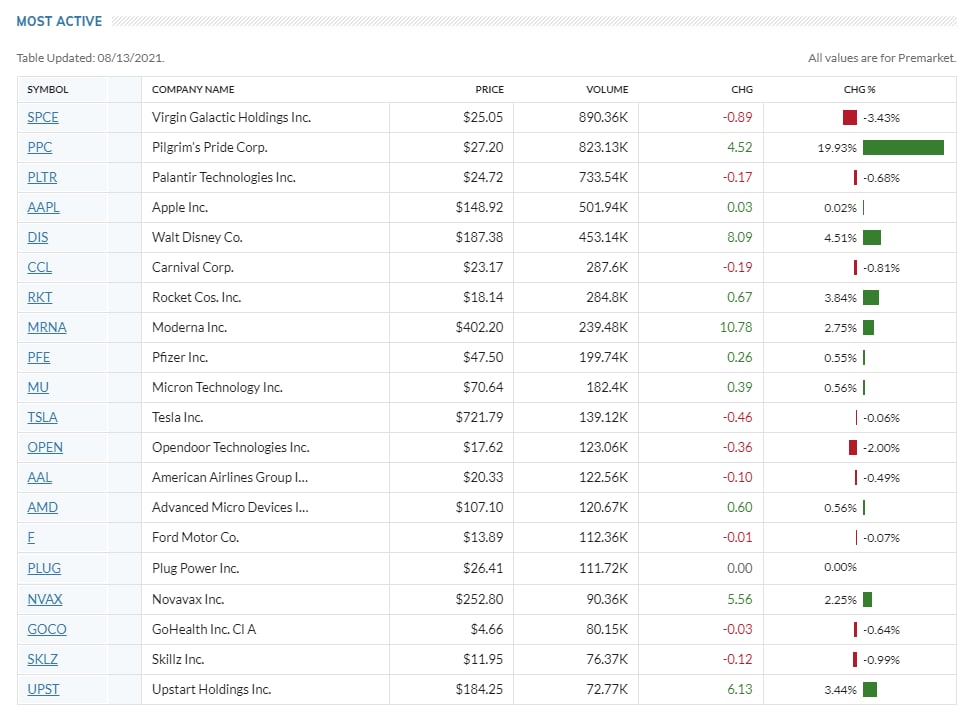Open the PPC ticker link
This screenshot has height=717, width=968.
pos(40,148)
